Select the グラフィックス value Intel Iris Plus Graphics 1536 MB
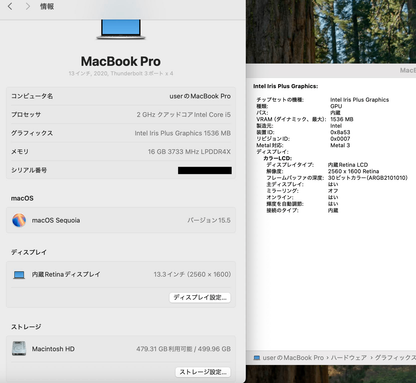 183,133
